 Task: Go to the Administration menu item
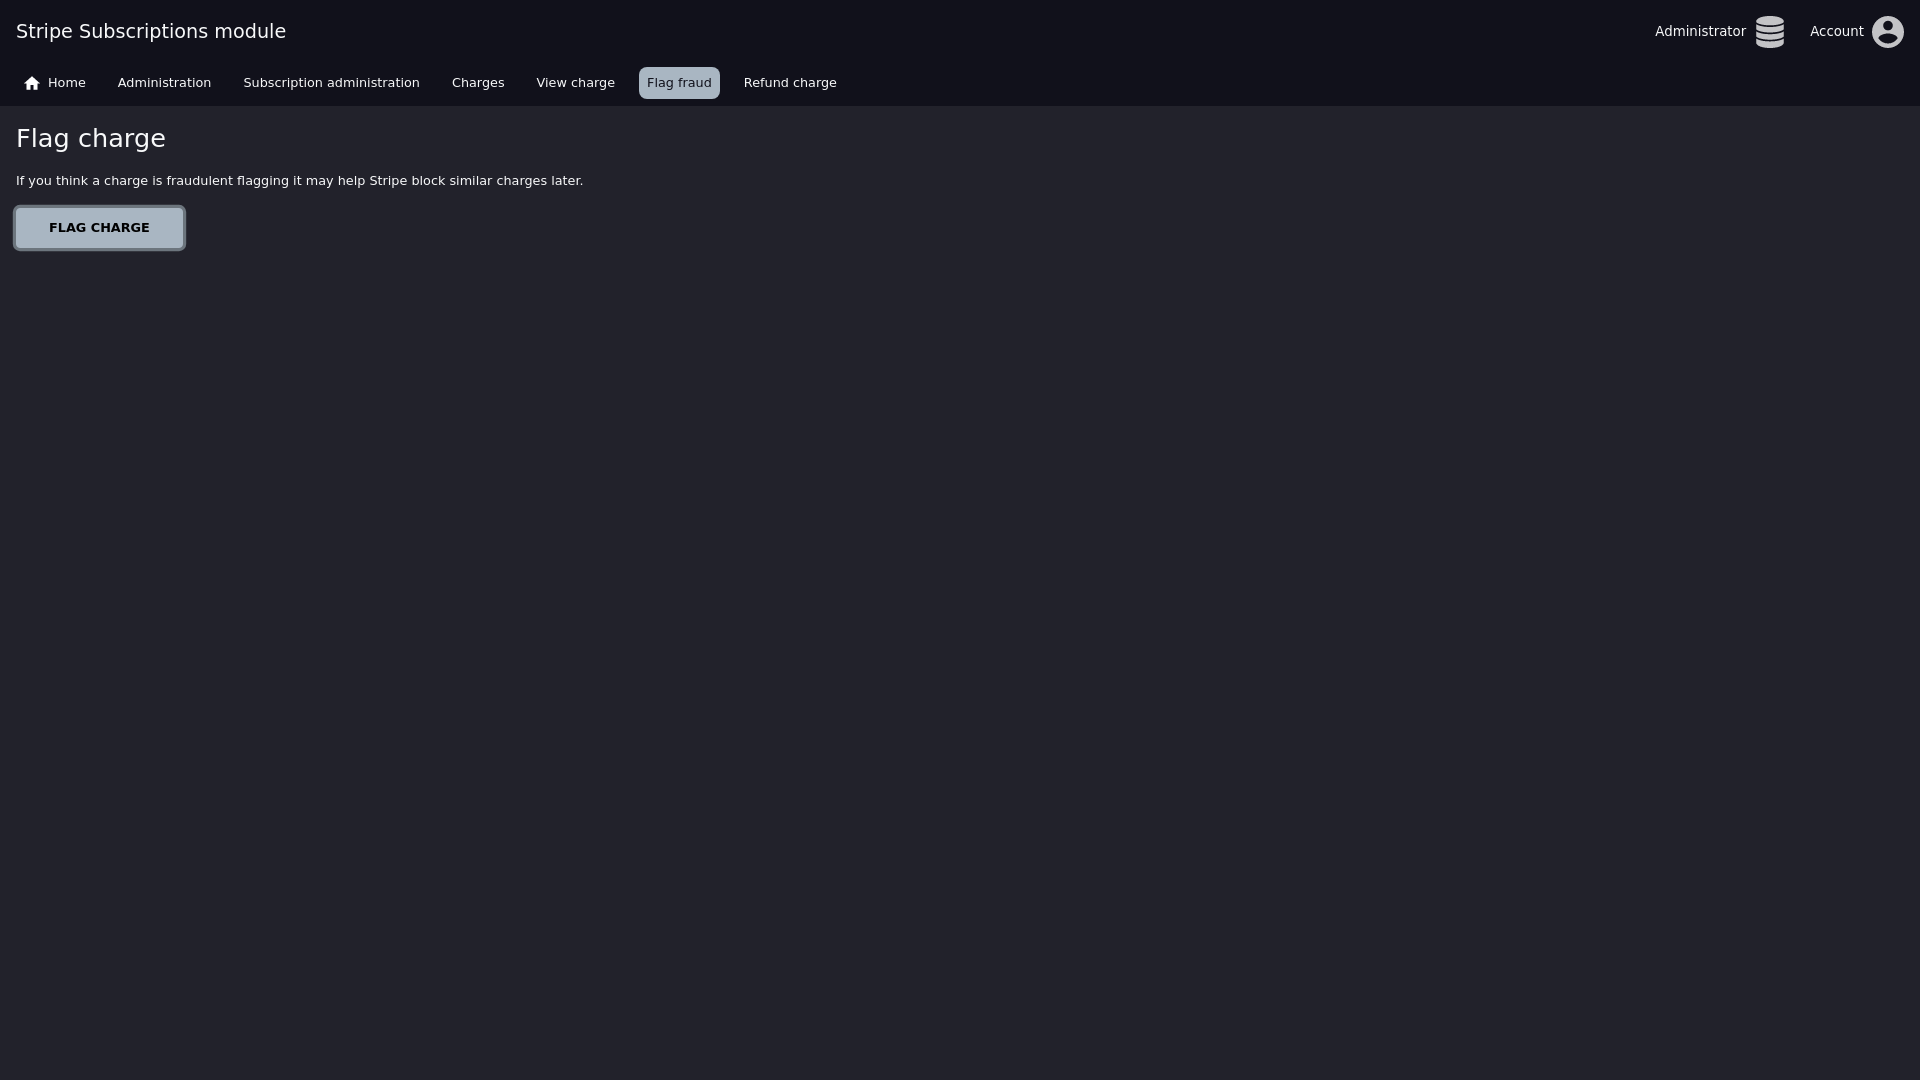coord(164,83)
